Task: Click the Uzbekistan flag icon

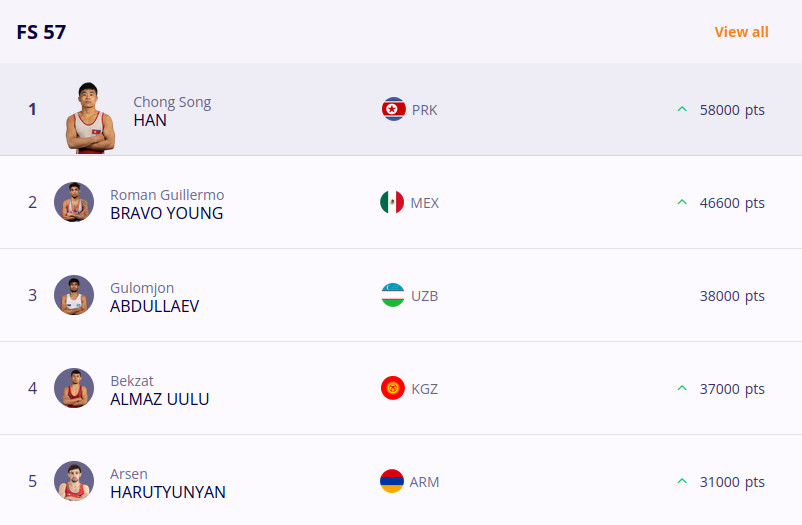Action: [392, 295]
